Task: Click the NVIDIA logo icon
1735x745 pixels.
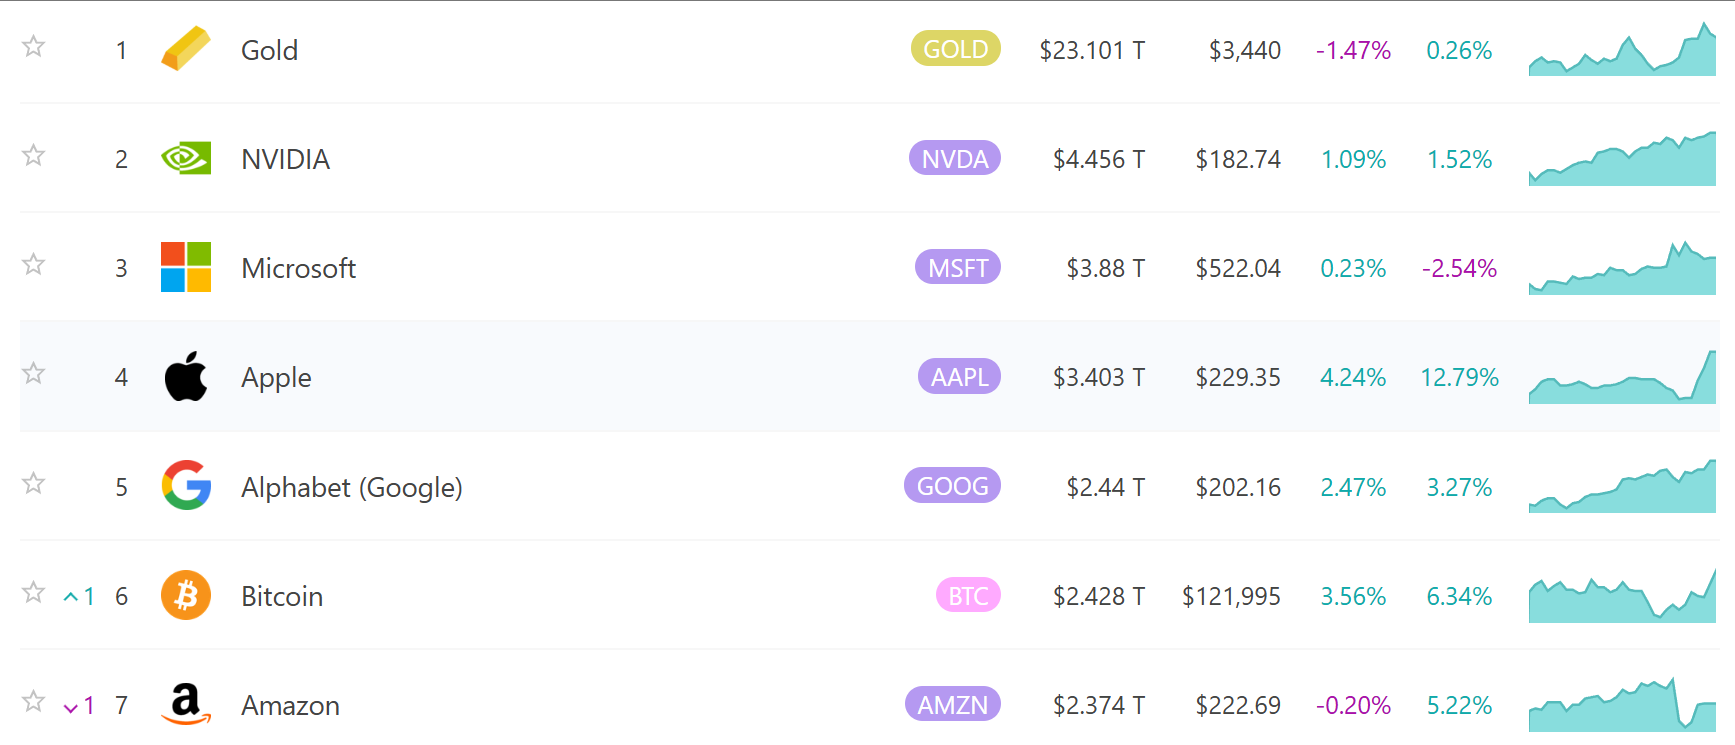Action: point(186,158)
